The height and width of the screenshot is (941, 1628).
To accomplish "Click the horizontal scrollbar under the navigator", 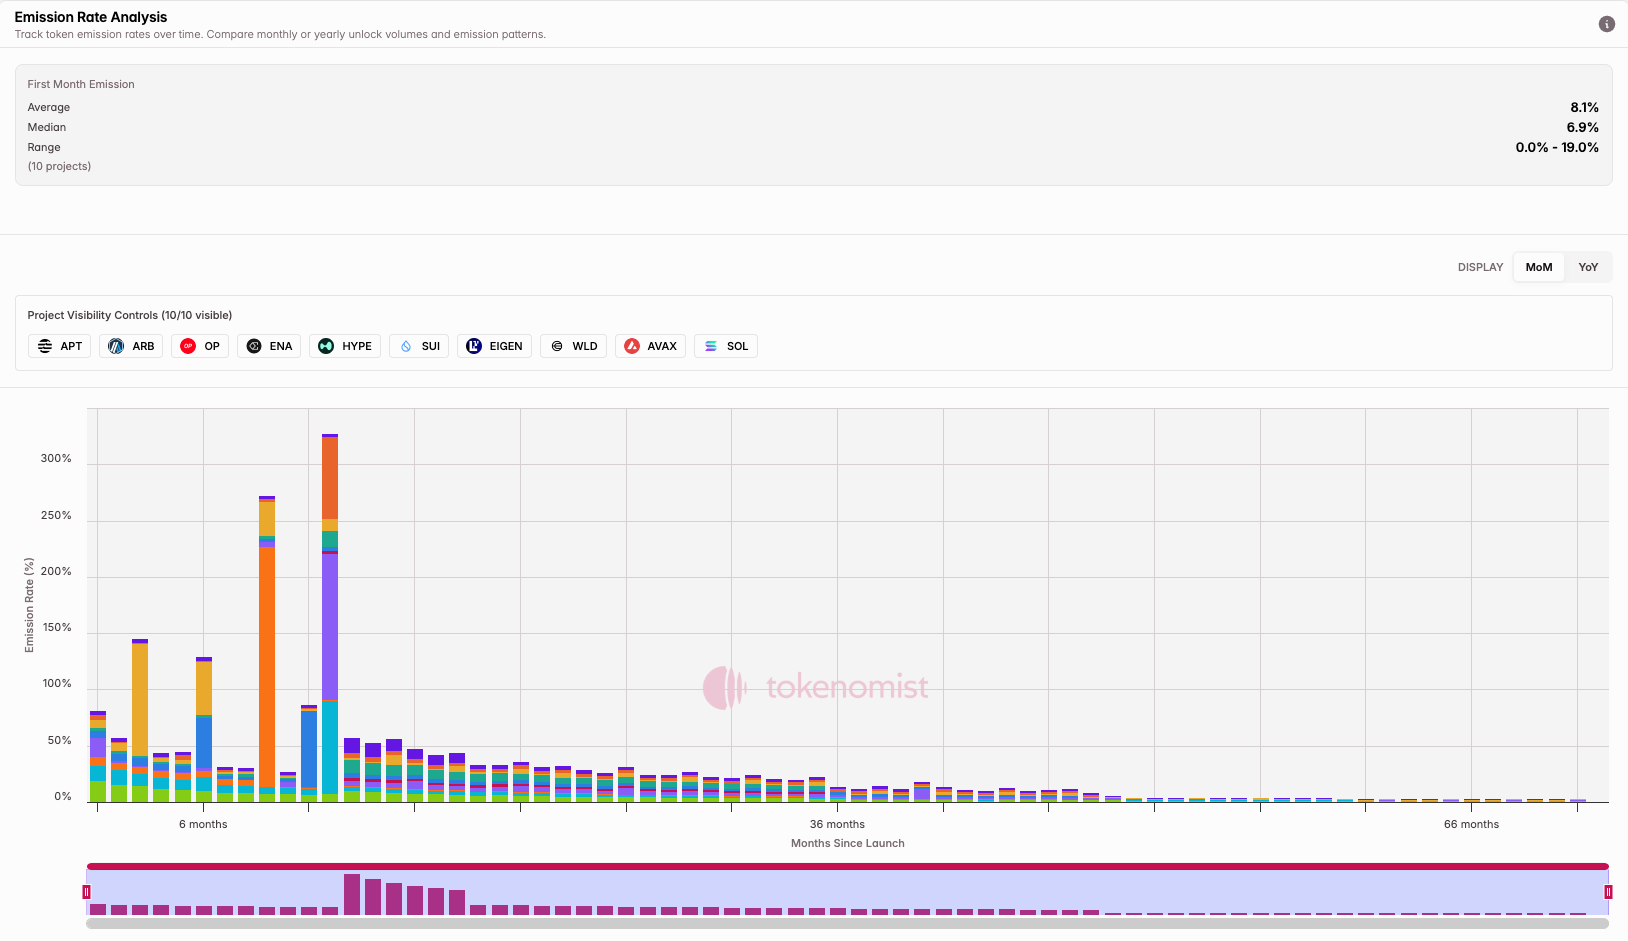I will click(x=847, y=924).
